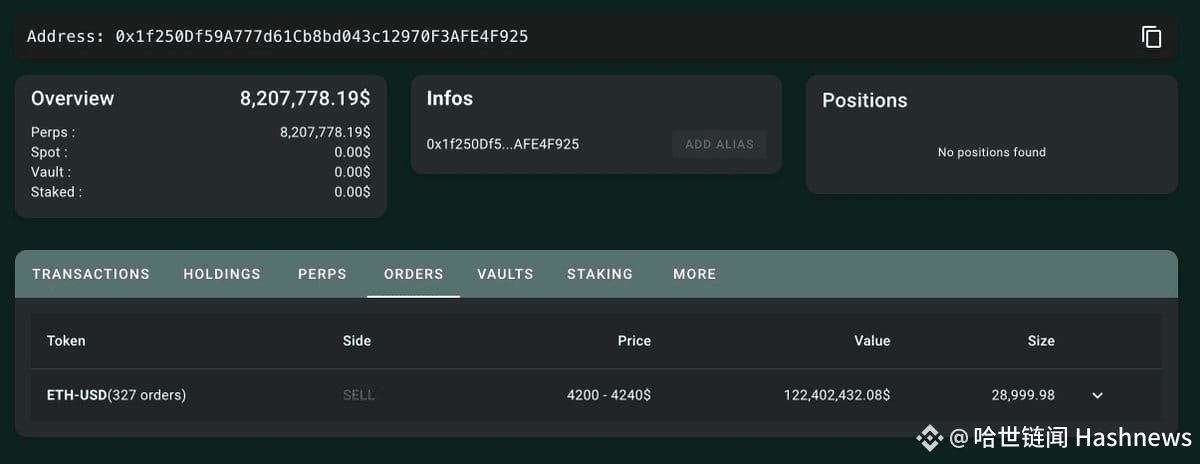Select the PERPS tab
This screenshot has height=464, width=1200.
pyautogui.click(x=322, y=274)
